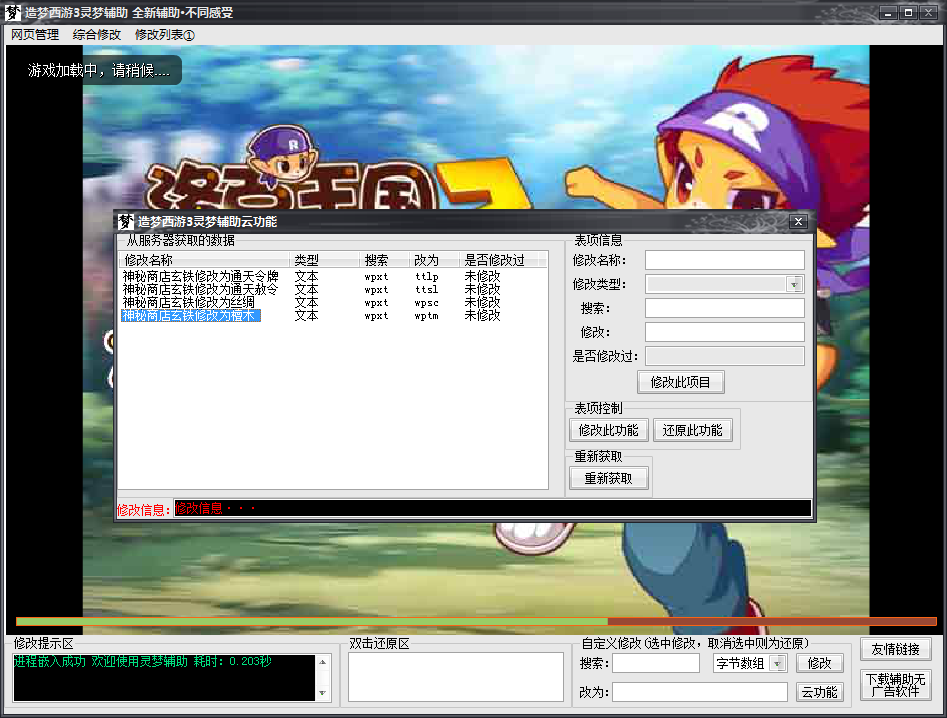Minimize the main window
Viewport: 947px width, 718px height.
click(888, 12)
